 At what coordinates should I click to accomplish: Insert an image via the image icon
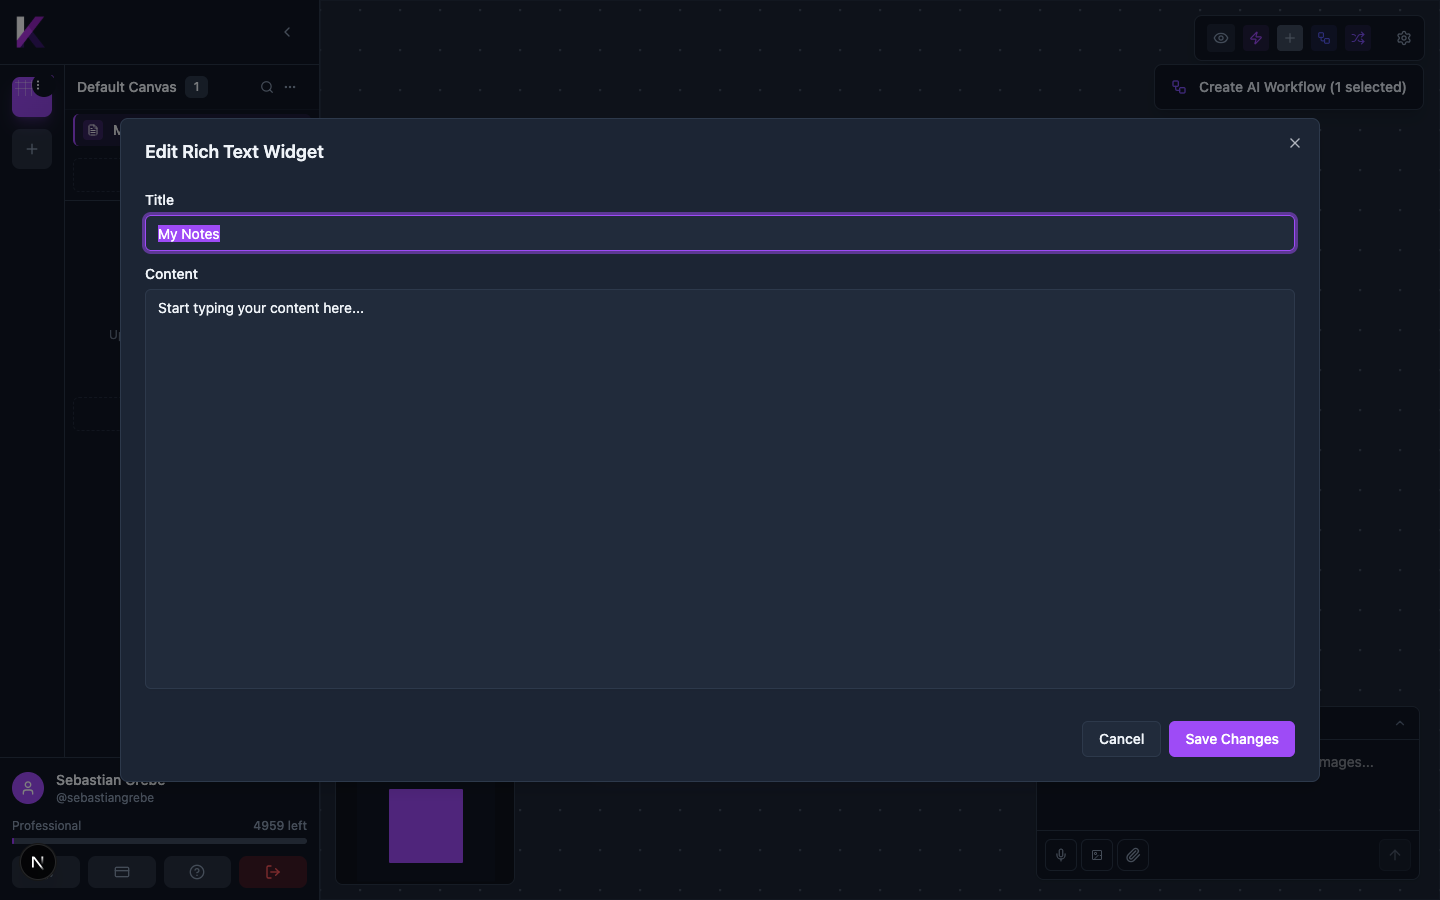[x=1096, y=855]
